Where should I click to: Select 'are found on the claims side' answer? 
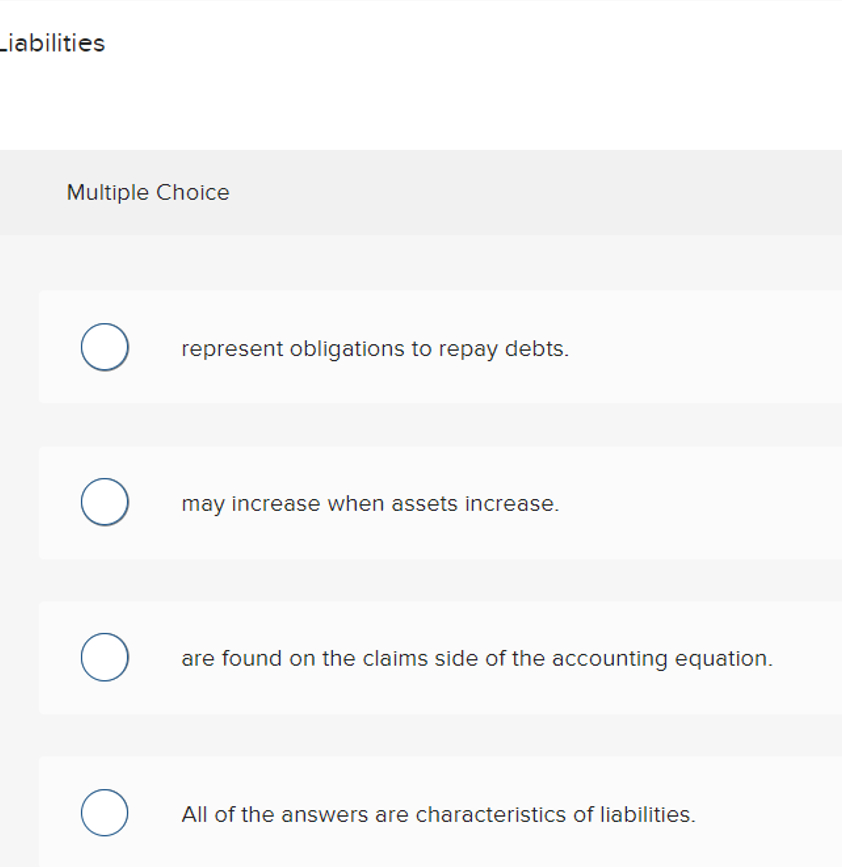pos(104,657)
